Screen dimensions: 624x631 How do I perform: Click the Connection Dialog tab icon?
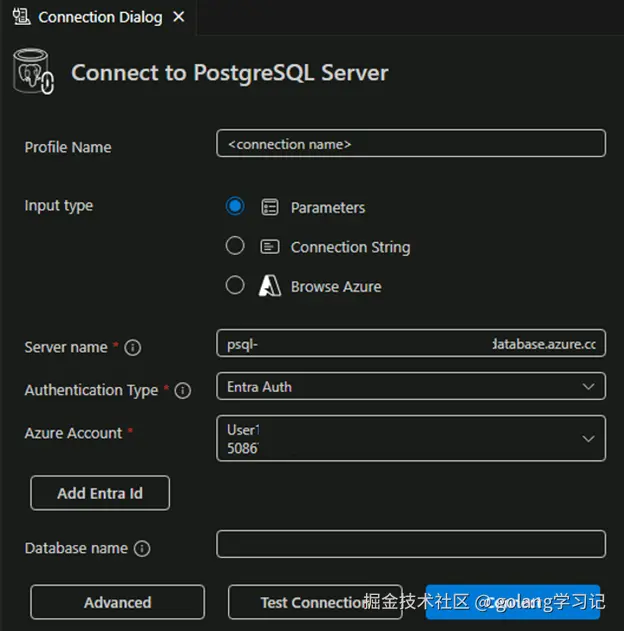21,17
